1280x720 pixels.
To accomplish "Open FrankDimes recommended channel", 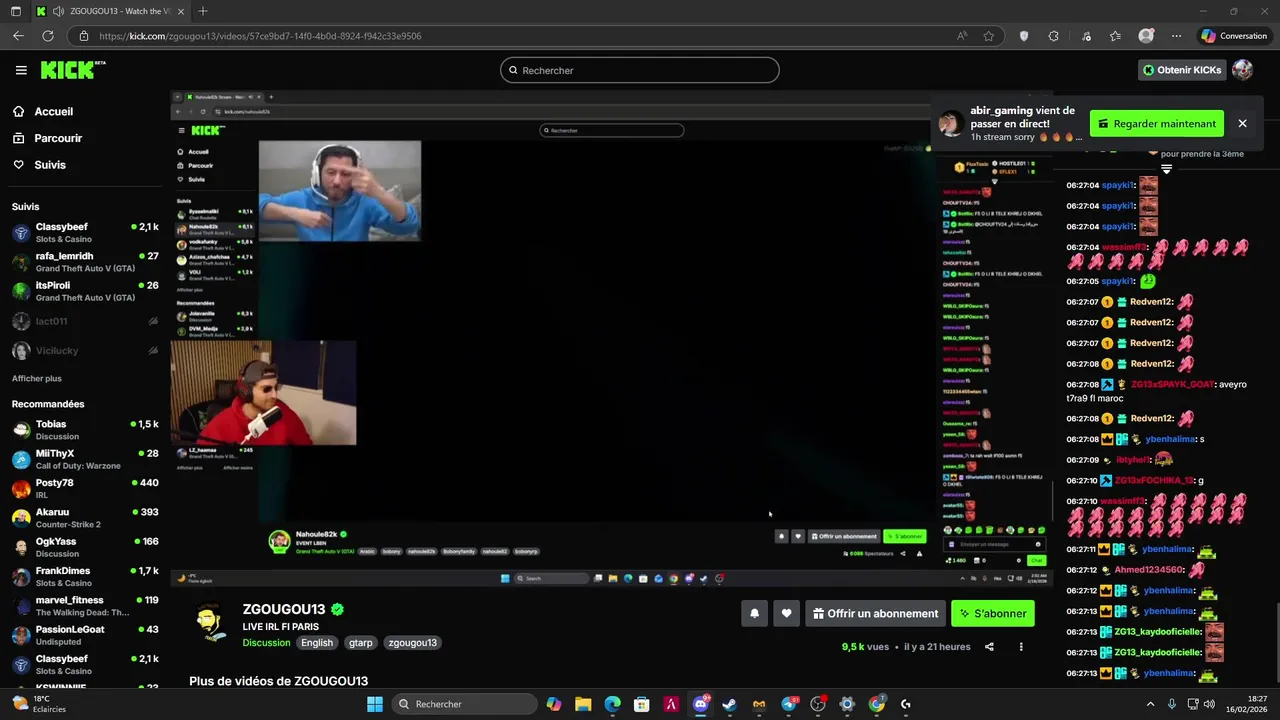I will click(x=84, y=577).
